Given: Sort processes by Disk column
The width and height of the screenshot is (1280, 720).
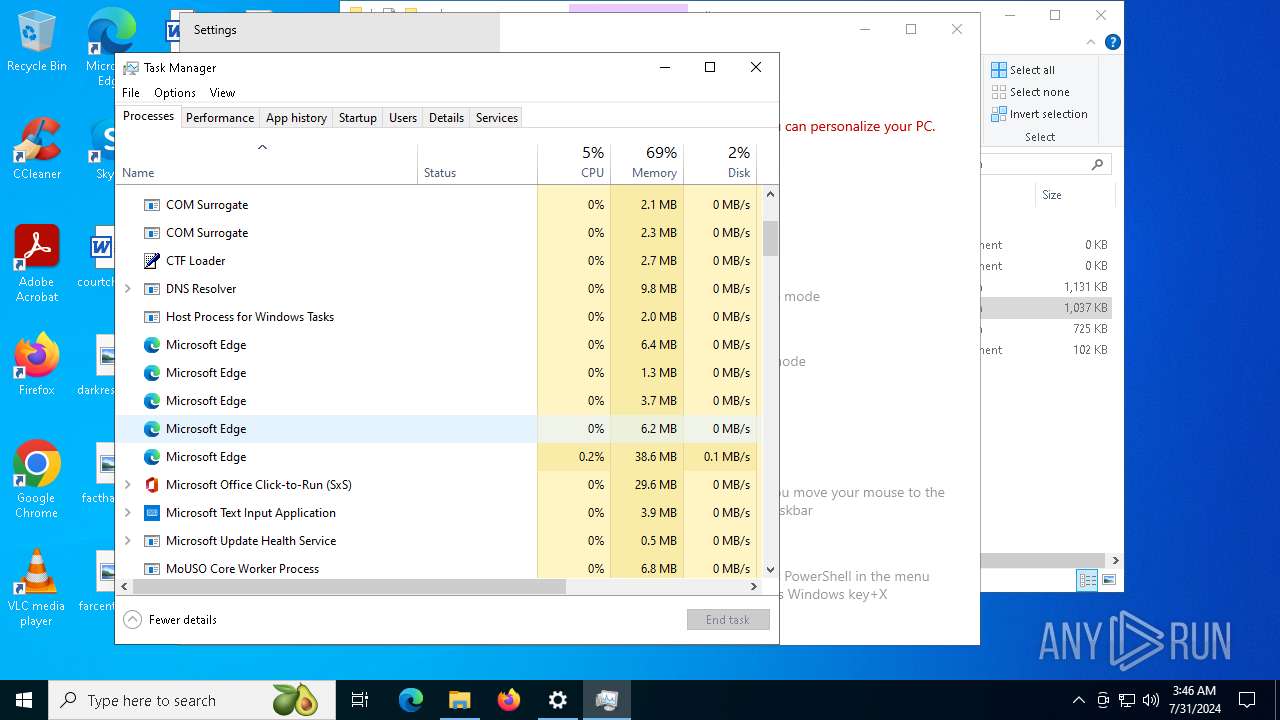Looking at the screenshot, I should pyautogui.click(x=720, y=164).
